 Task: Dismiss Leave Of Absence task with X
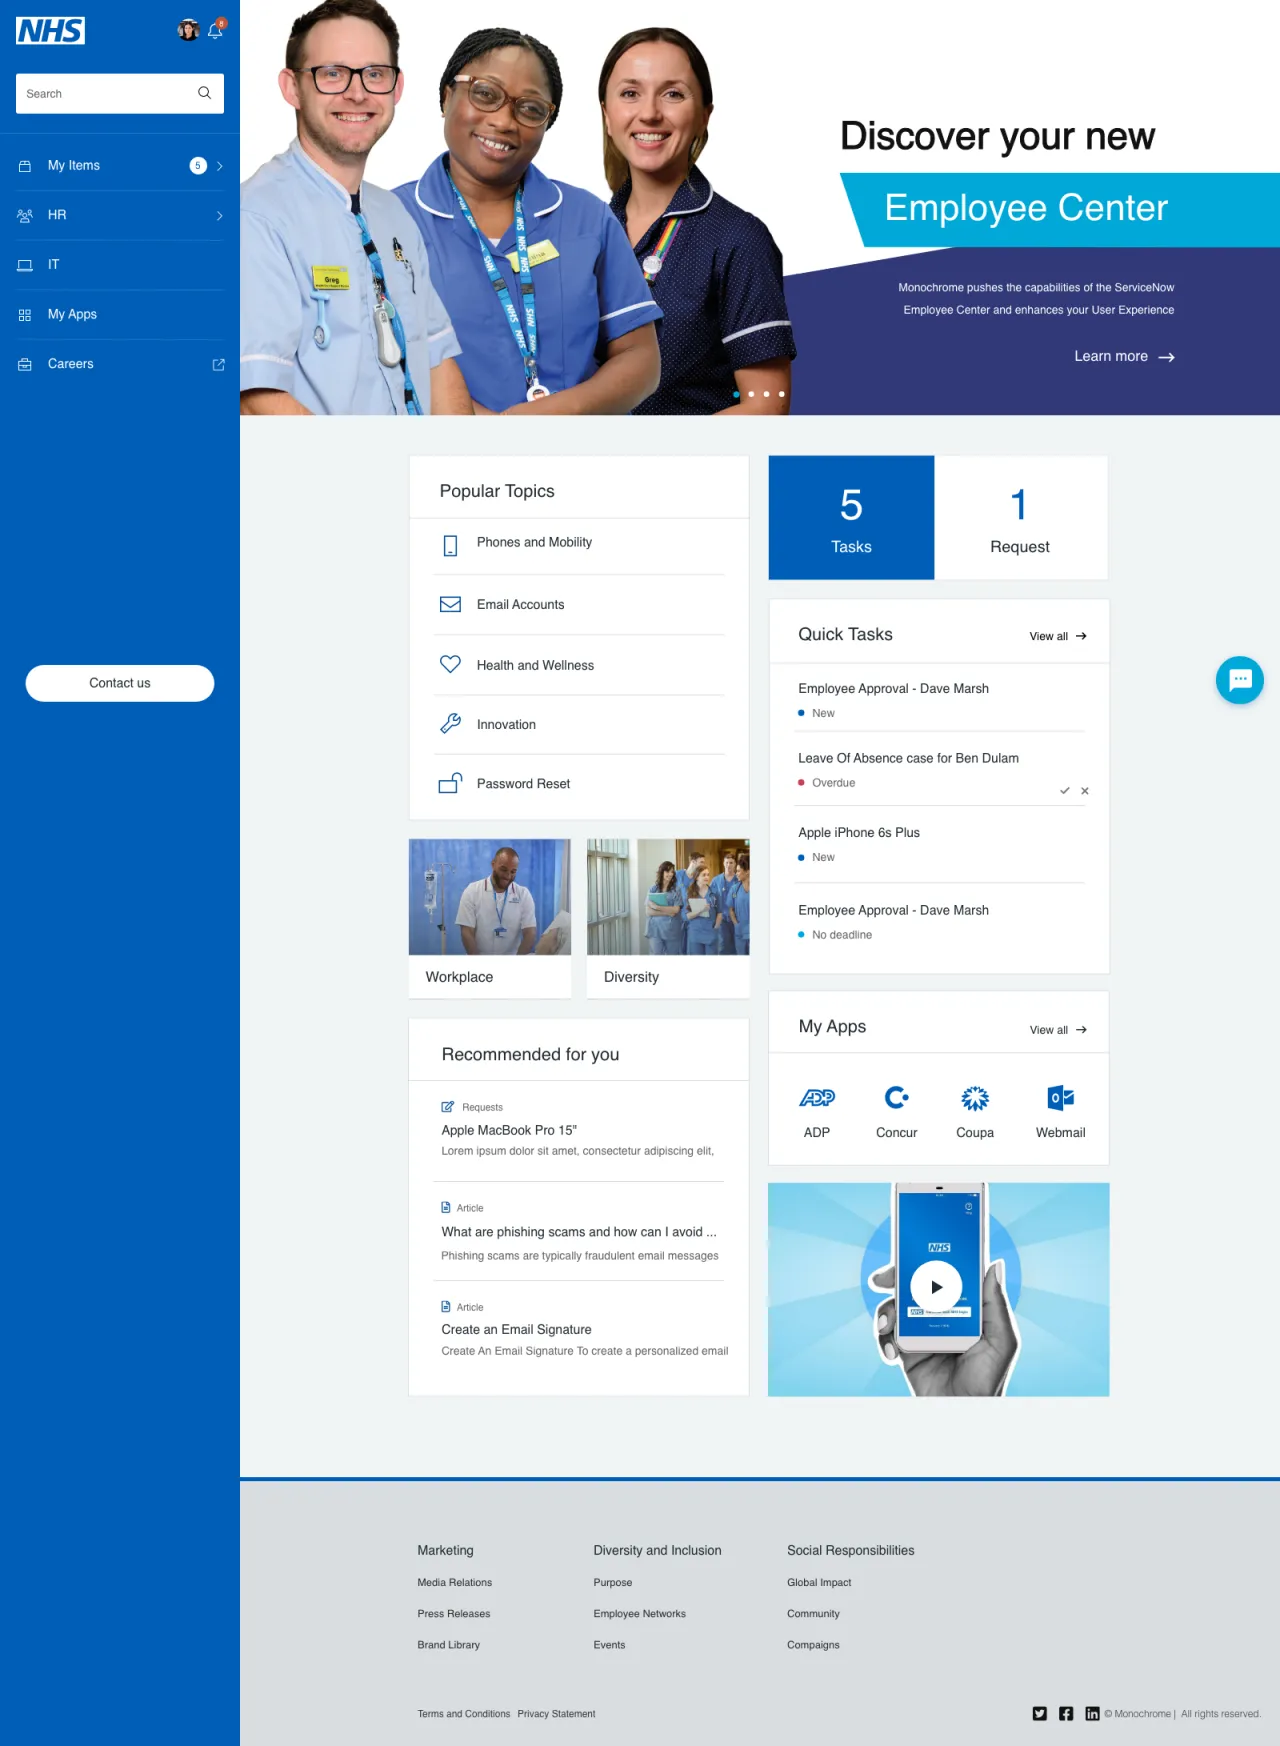tap(1085, 791)
